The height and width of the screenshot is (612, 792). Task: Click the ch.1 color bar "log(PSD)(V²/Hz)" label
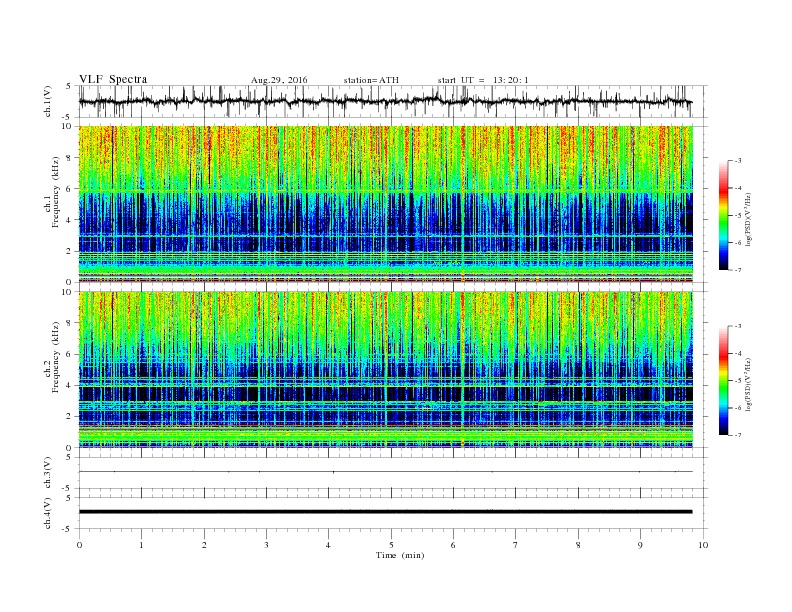click(749, 220)
